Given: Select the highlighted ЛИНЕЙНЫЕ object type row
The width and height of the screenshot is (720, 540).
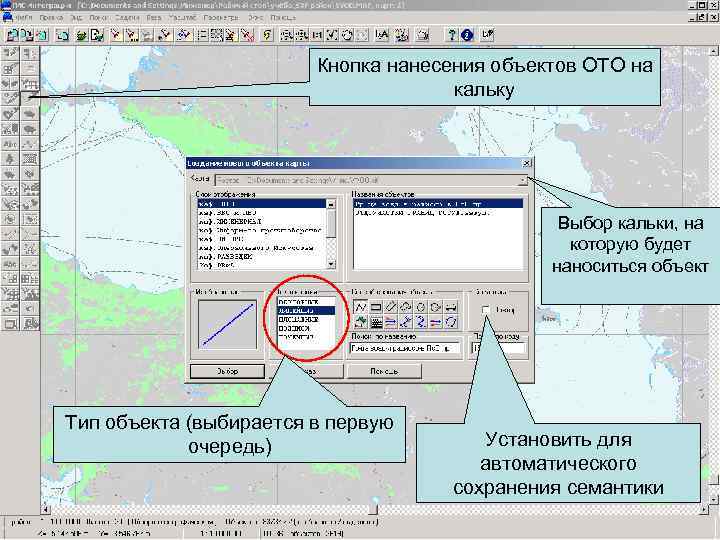Looking at the screenshot, I should point(306,311).
